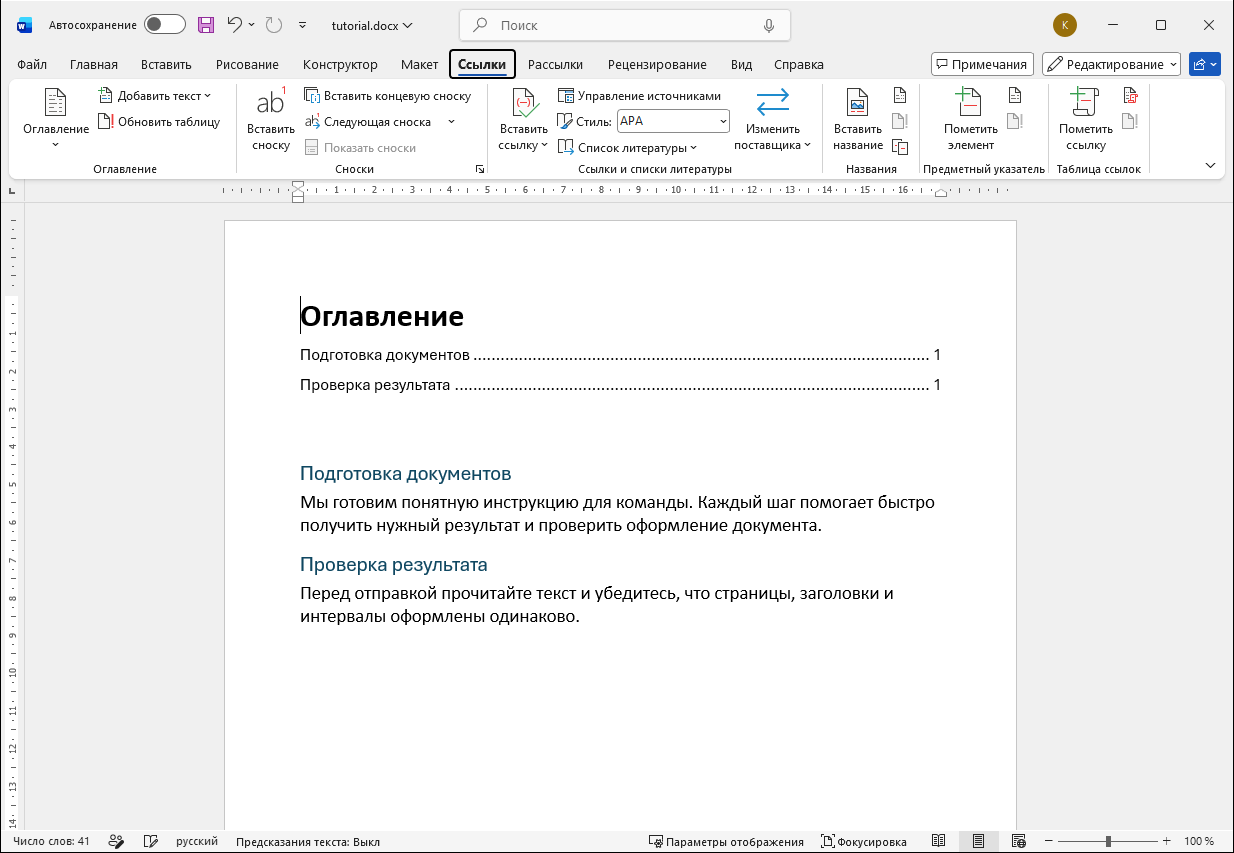Click the zoom slider handle
This screenshot has width=1234, height=853.
(x=1108, y=841)
